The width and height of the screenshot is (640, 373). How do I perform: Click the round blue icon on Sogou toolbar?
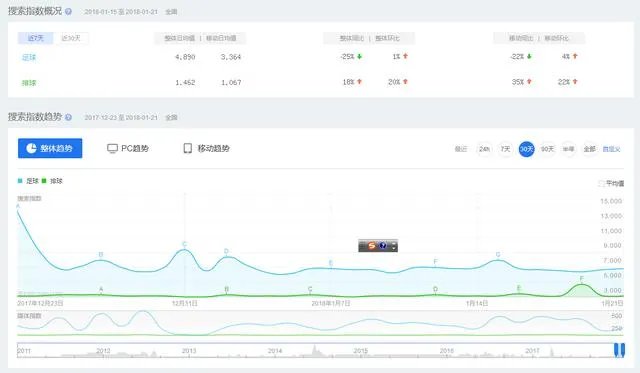382,246
